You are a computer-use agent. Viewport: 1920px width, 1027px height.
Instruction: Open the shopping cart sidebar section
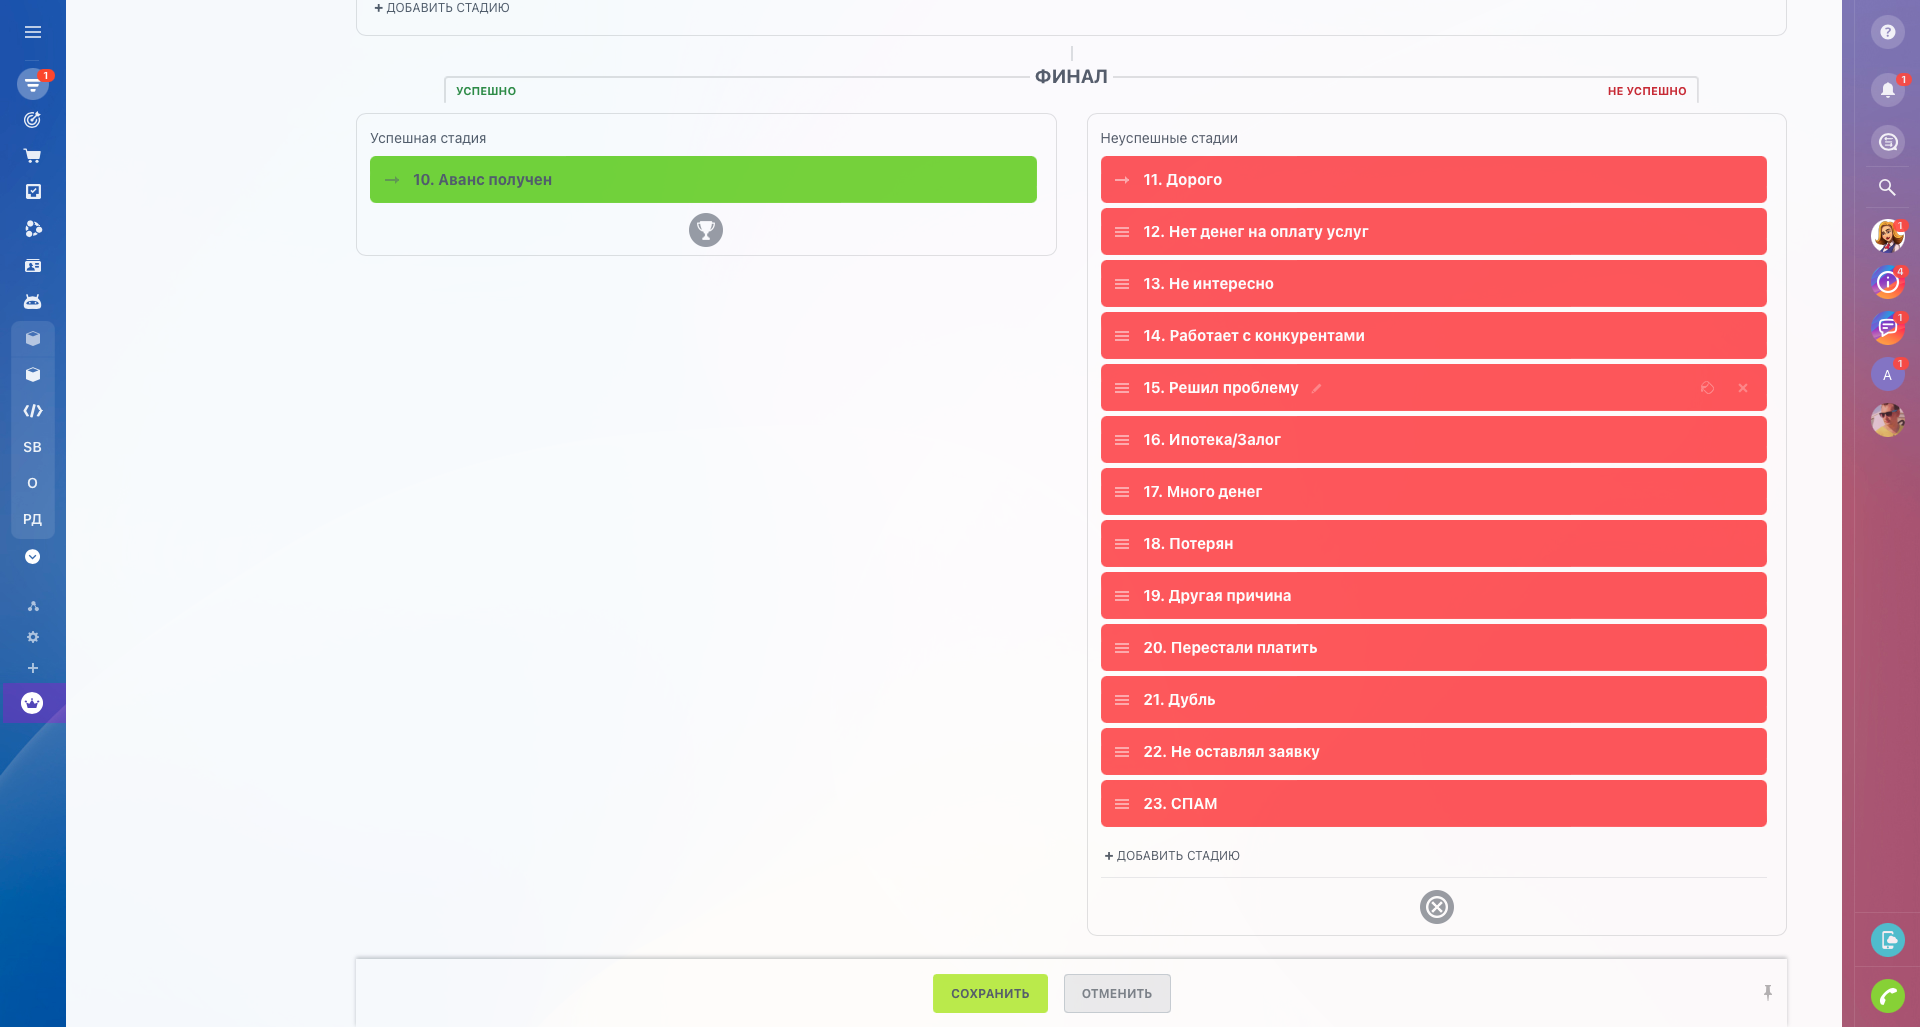click(x=33, y=156)
